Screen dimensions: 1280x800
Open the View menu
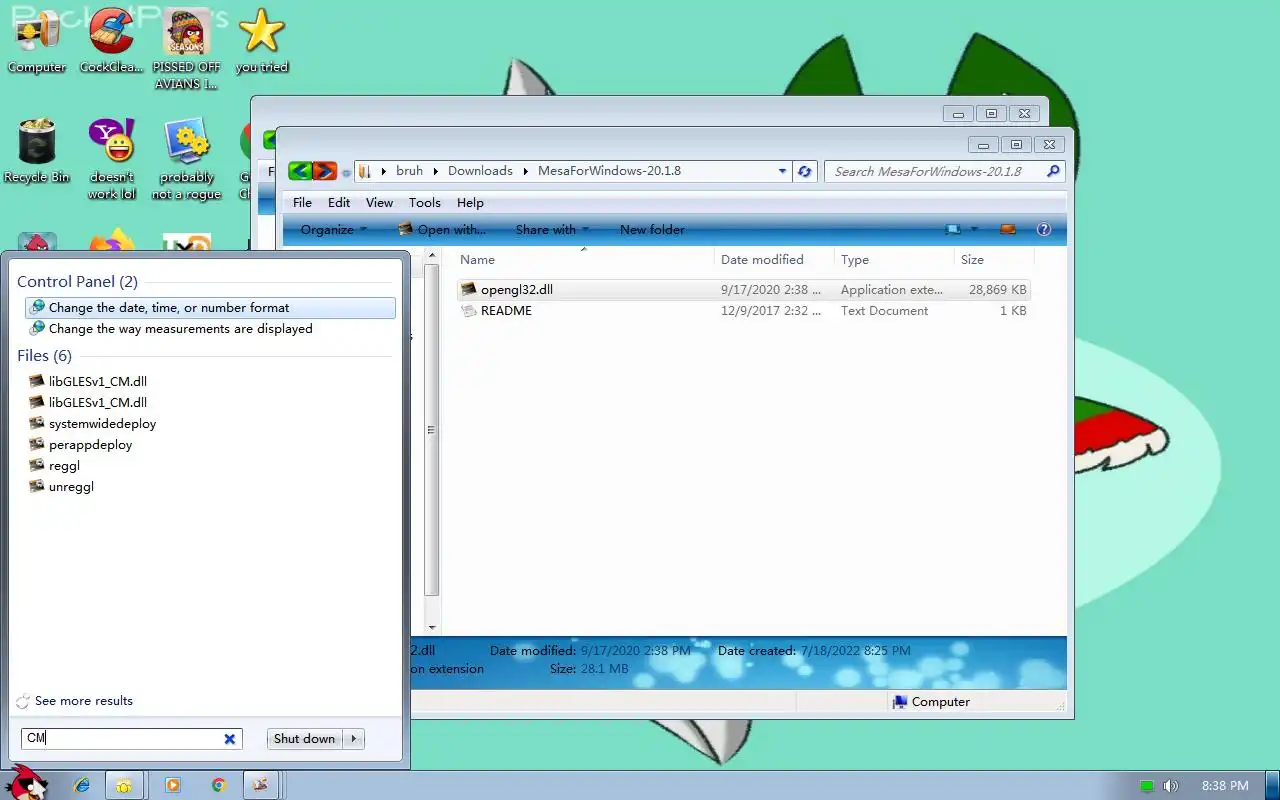pos(379,202)
